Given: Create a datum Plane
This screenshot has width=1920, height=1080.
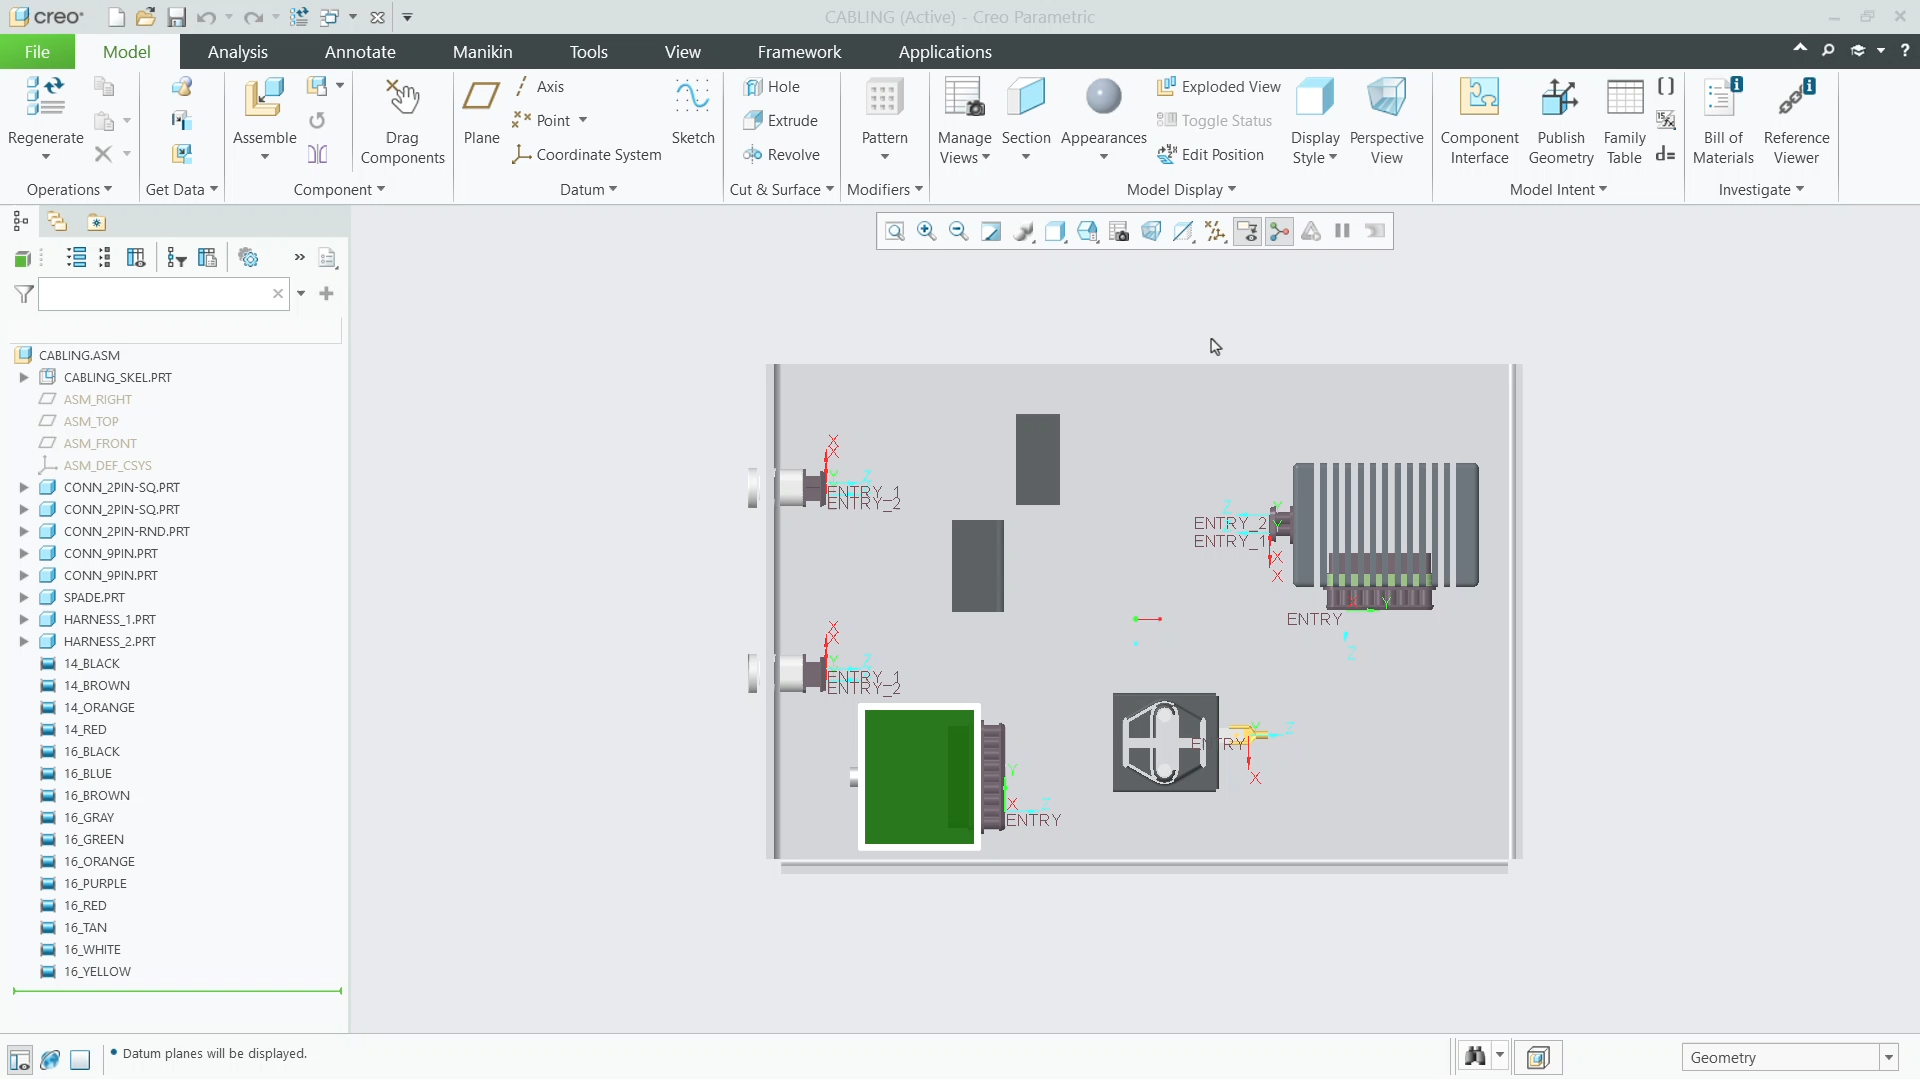Looking at the screenshot, I should click(481, 112).
